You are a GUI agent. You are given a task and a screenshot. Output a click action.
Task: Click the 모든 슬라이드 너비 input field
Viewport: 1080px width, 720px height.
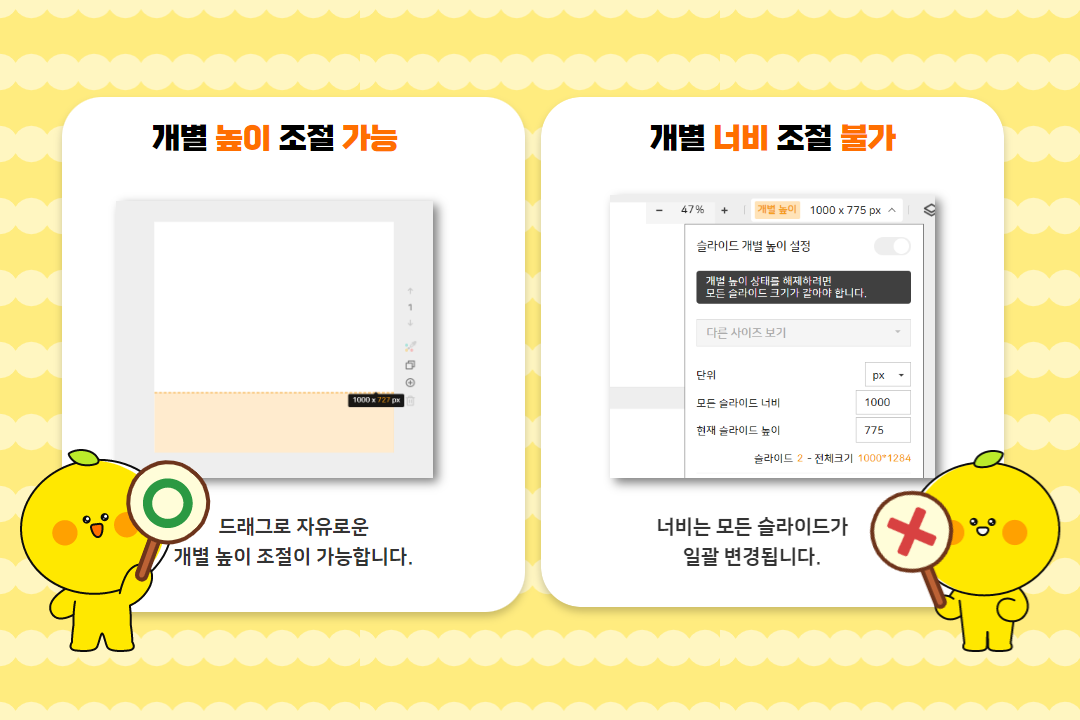(883, 402)
